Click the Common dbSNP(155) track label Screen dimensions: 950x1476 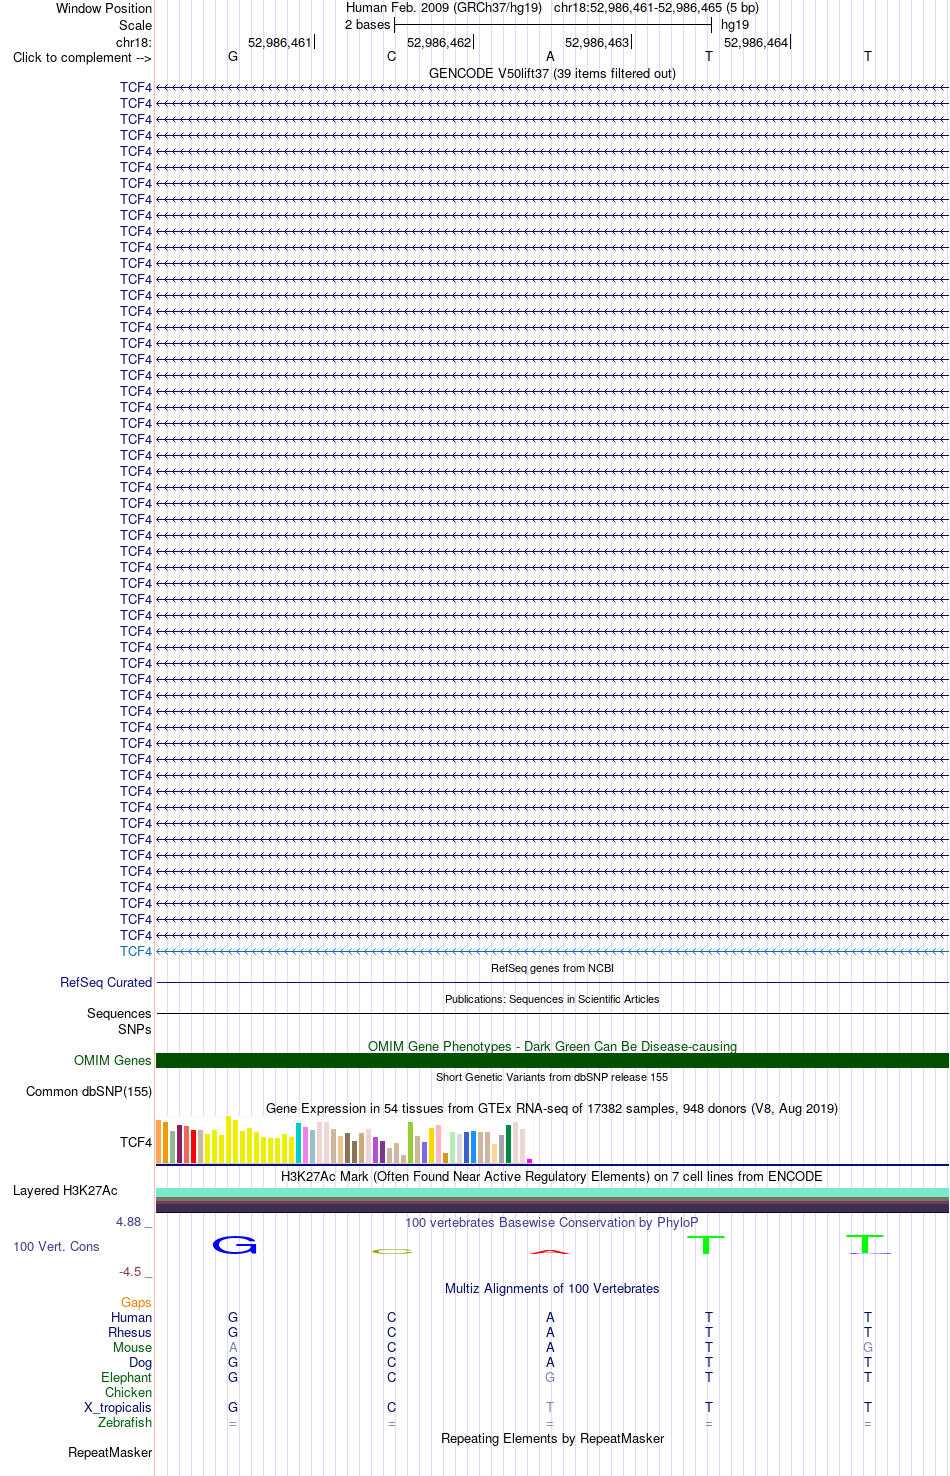(89, 1091)
